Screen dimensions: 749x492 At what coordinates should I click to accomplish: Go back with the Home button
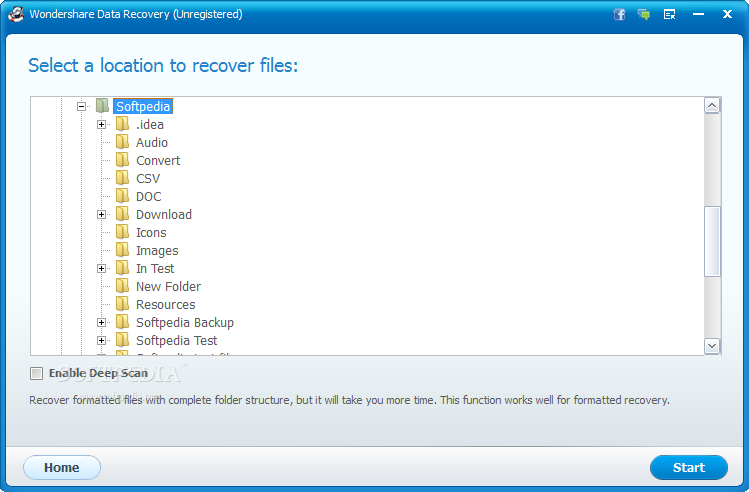(62, 467)
